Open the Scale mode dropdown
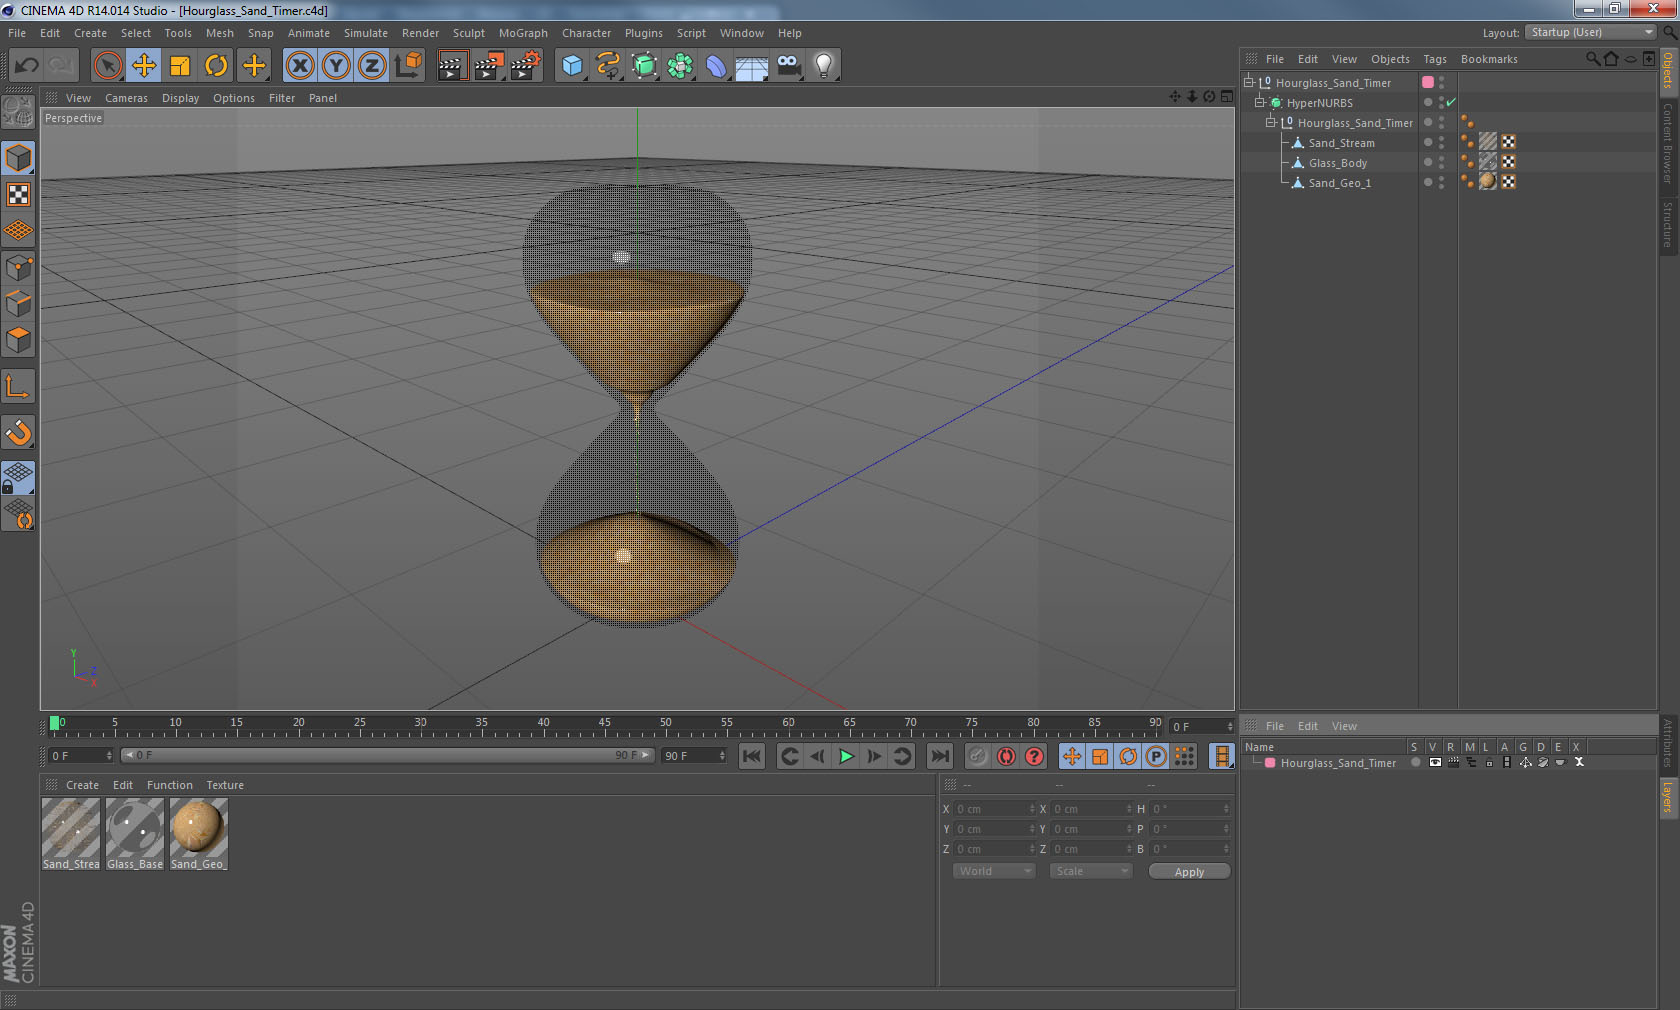The width and height of the screenshot is (1680, 1010). (x=1090, y=871)
